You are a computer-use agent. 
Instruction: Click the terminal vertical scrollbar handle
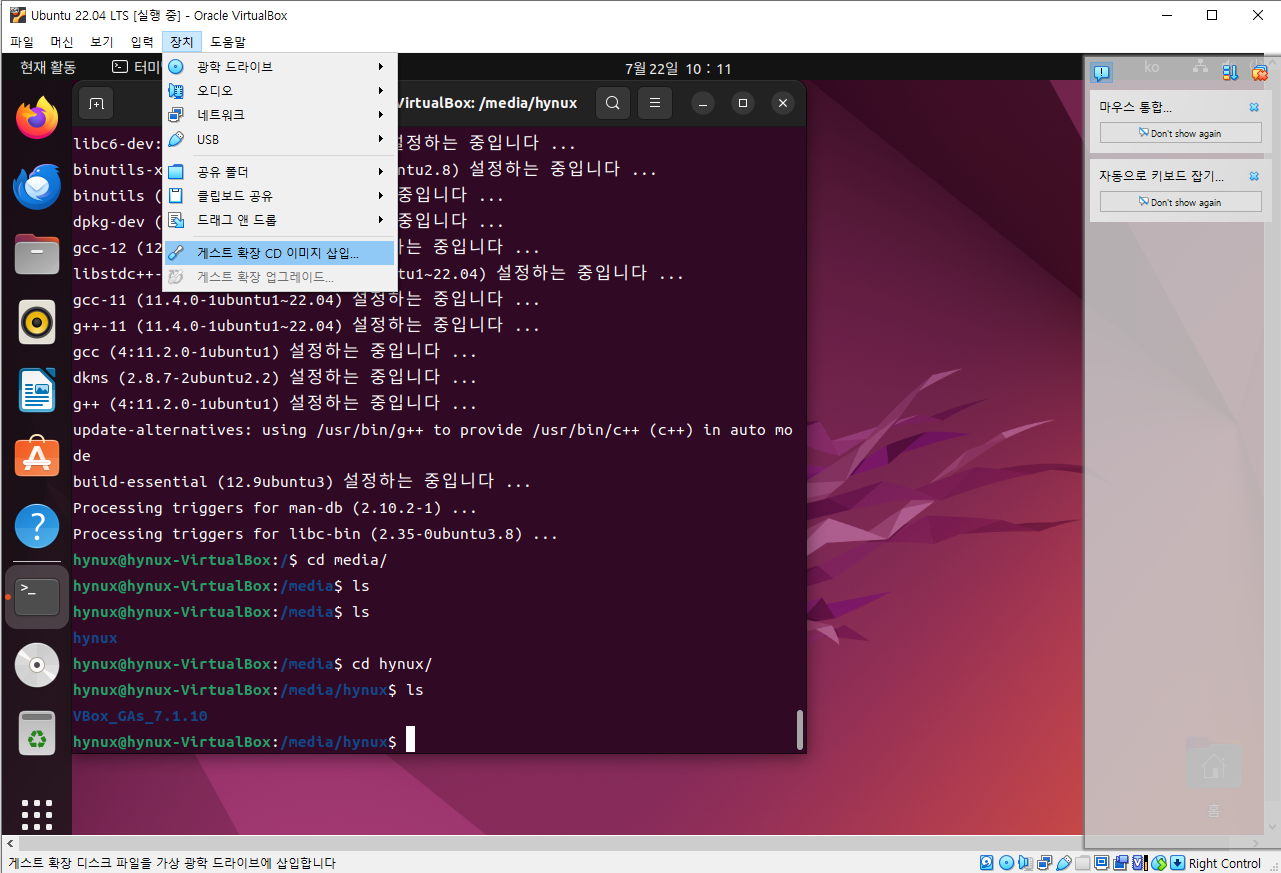click(799, 730)
